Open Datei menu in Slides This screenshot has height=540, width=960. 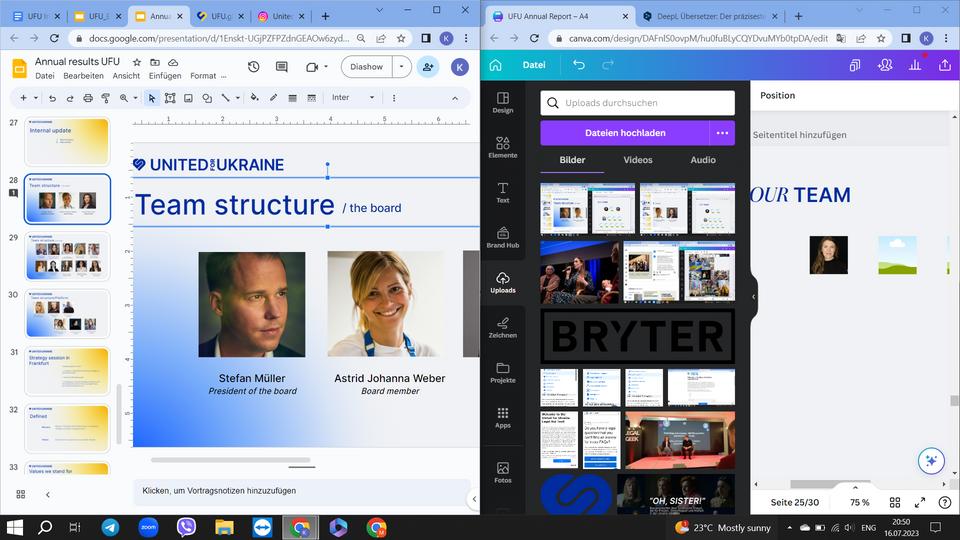coord(45,76)
